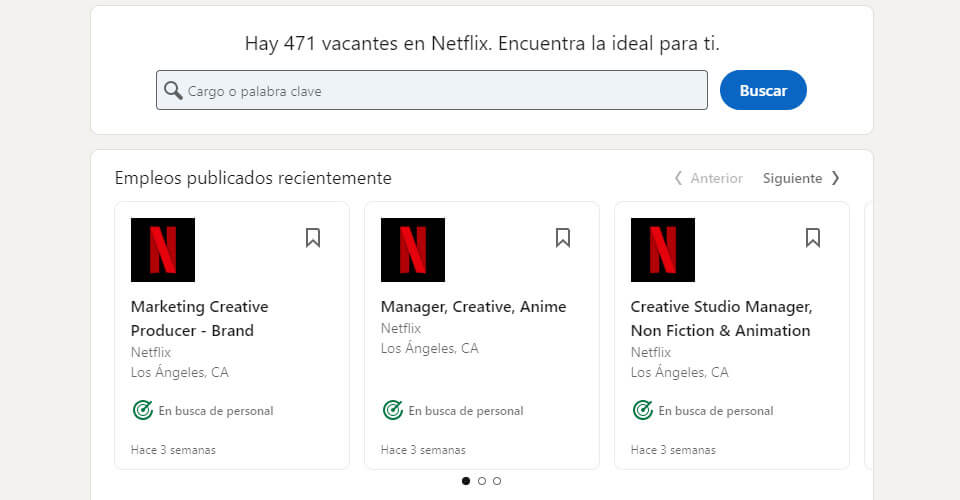The image size is (960, 500).
Task: Click the hiring target icon on Creative Studio Manager card
Action: point(642,410)
